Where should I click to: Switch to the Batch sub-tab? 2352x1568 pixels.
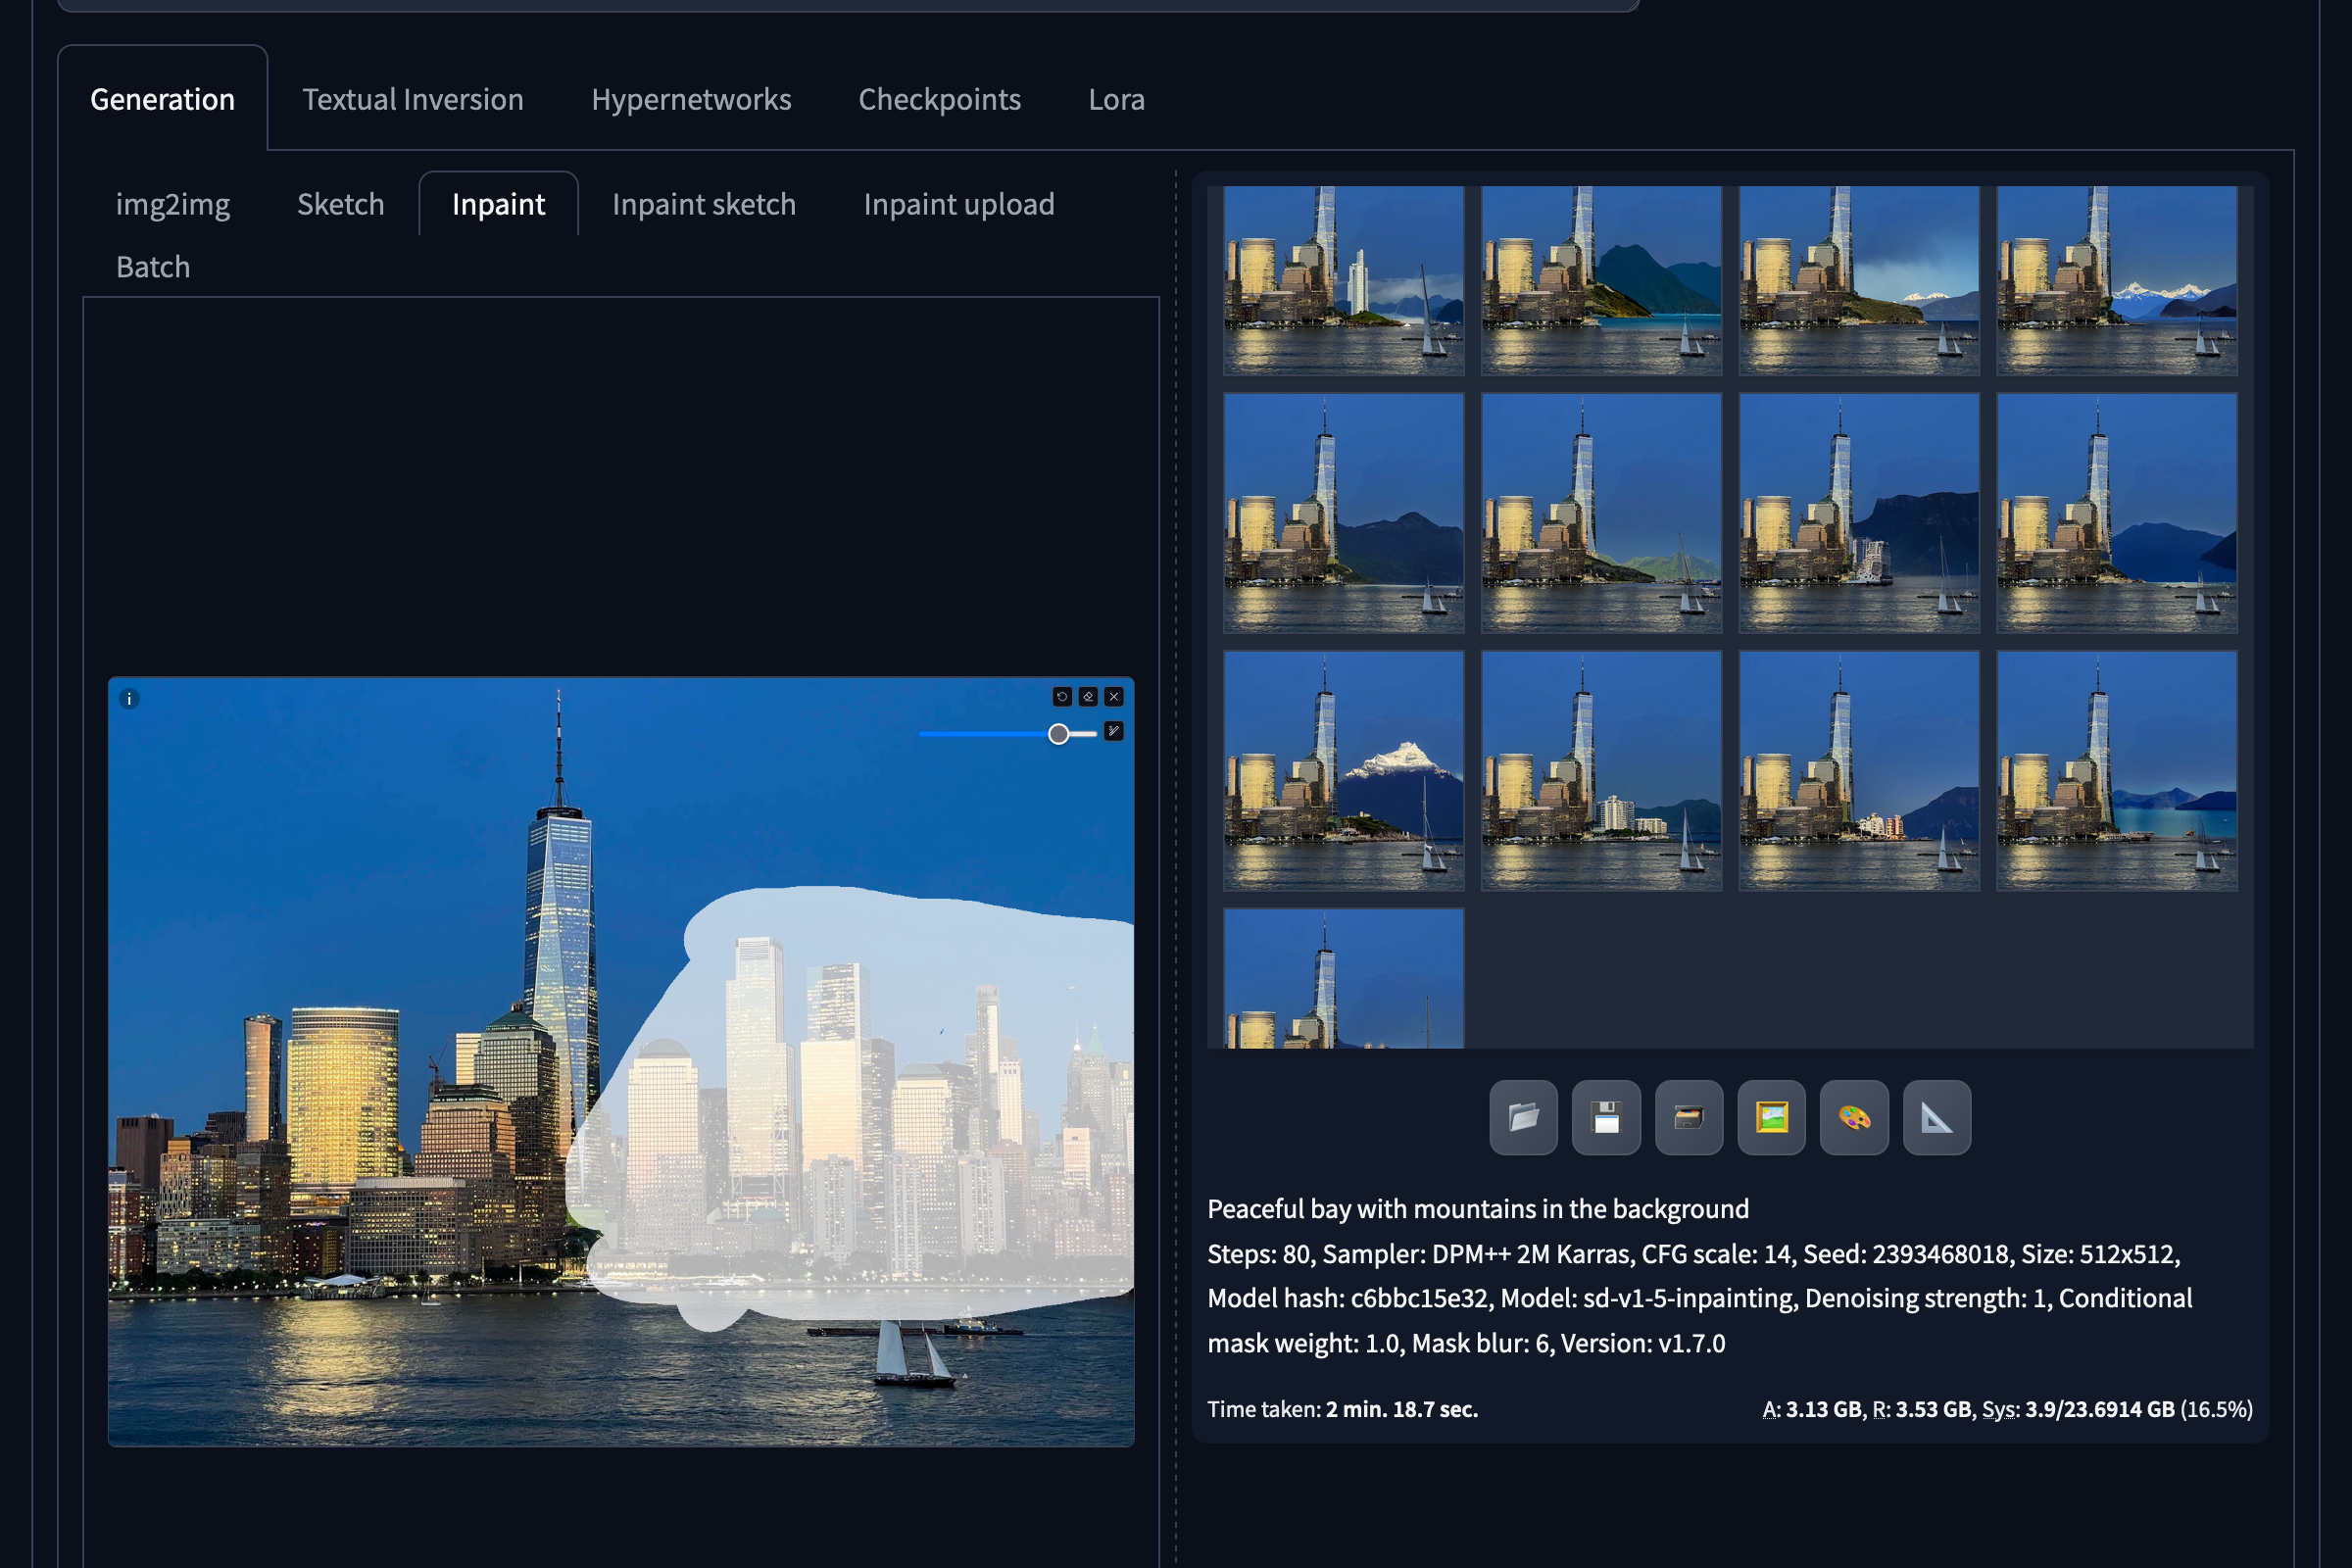tap(153, 267)
